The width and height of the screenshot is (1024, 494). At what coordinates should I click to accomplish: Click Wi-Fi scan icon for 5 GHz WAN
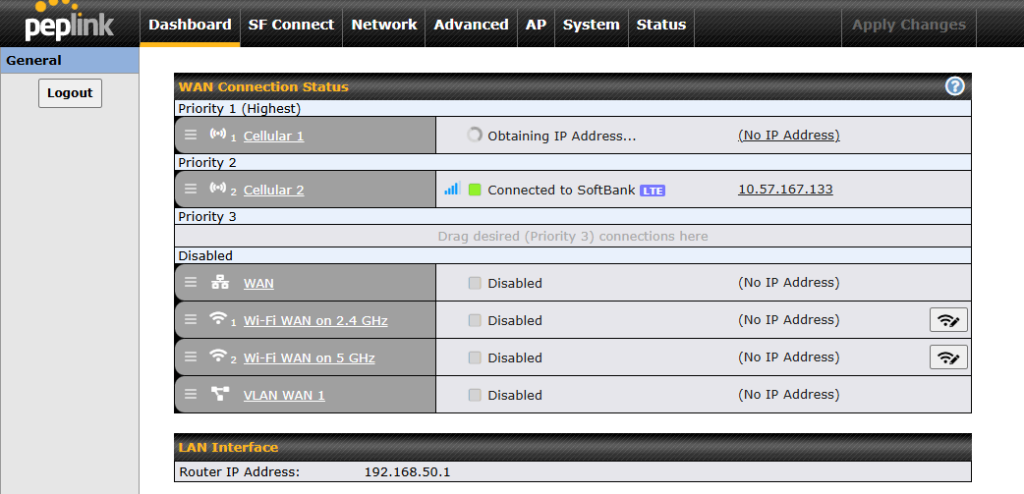click(x=948, y=357)
